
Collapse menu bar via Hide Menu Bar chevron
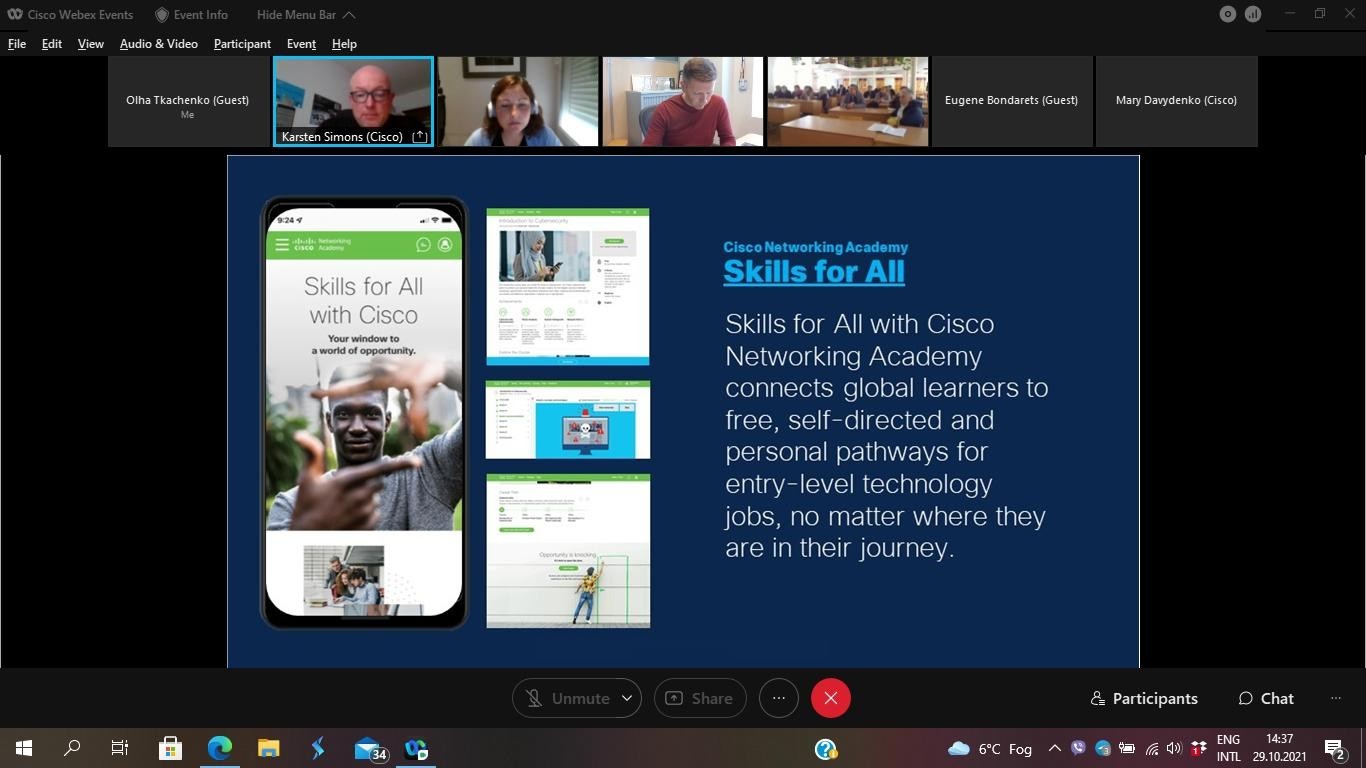pos(348,15)
